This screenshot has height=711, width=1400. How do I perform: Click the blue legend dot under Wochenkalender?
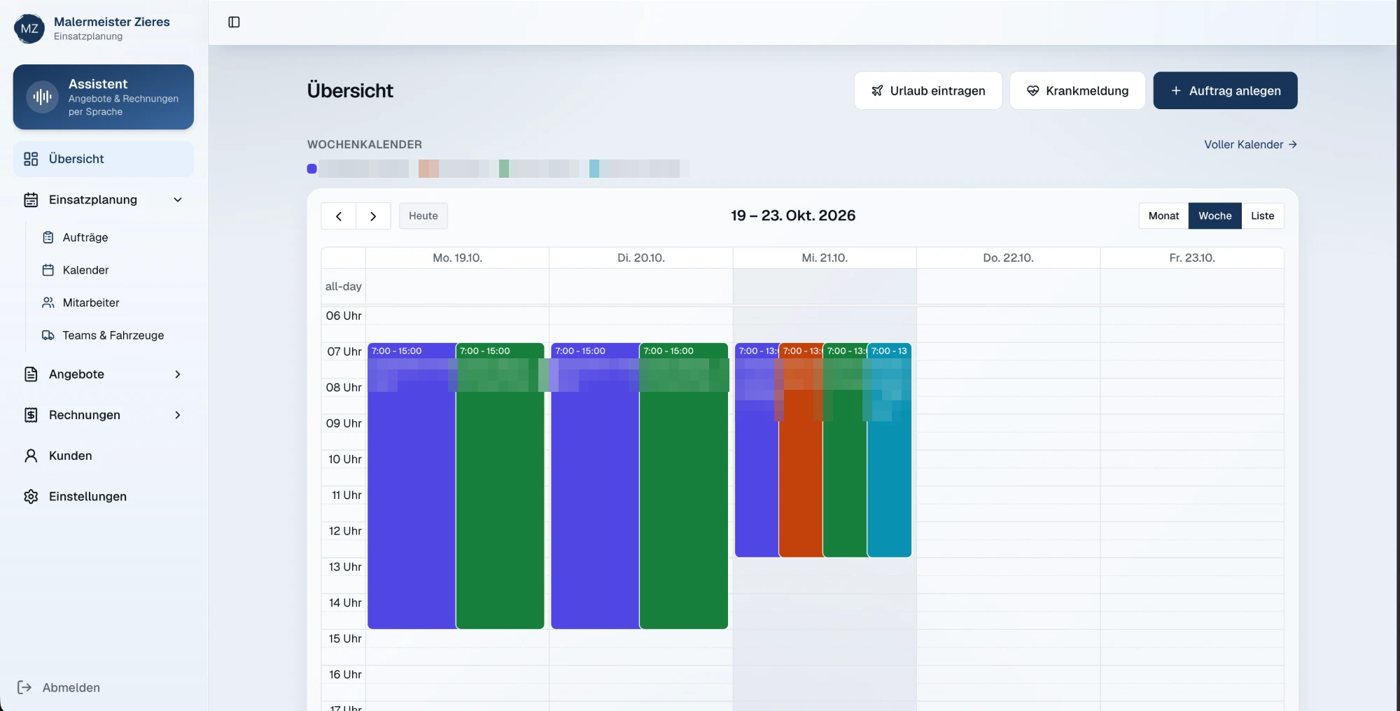click(x=312, y=169)
